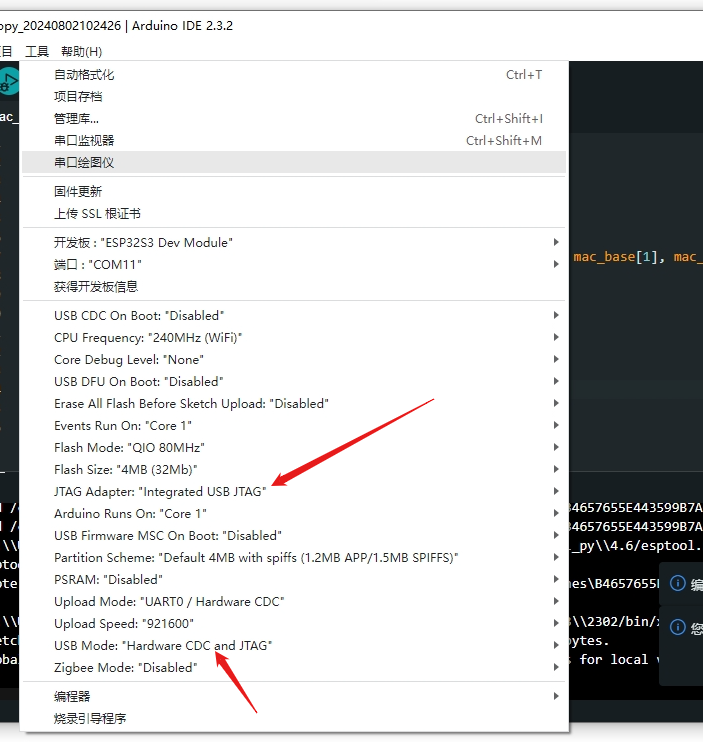Expand CPU Frequency 240MHz submenu
The height and width of the screenshot is (742, 703).
tap(294, 337)
